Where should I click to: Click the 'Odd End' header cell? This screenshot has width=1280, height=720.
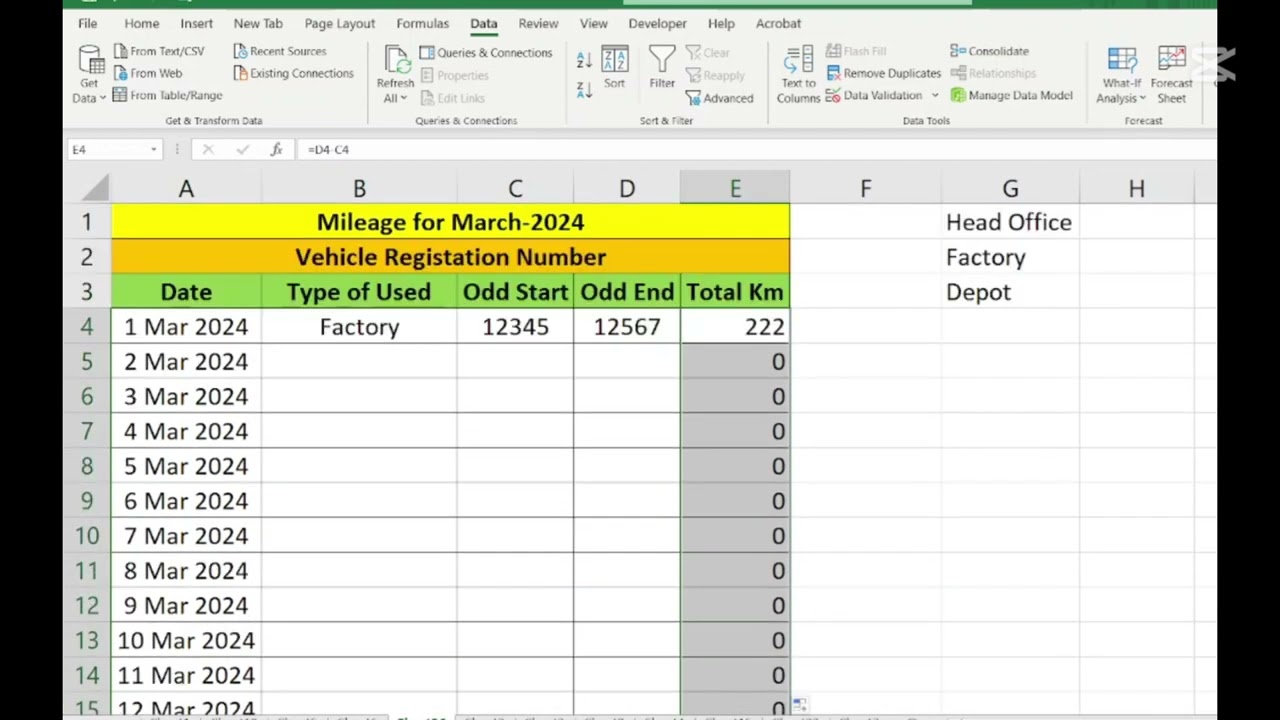[x=627, y=292]
